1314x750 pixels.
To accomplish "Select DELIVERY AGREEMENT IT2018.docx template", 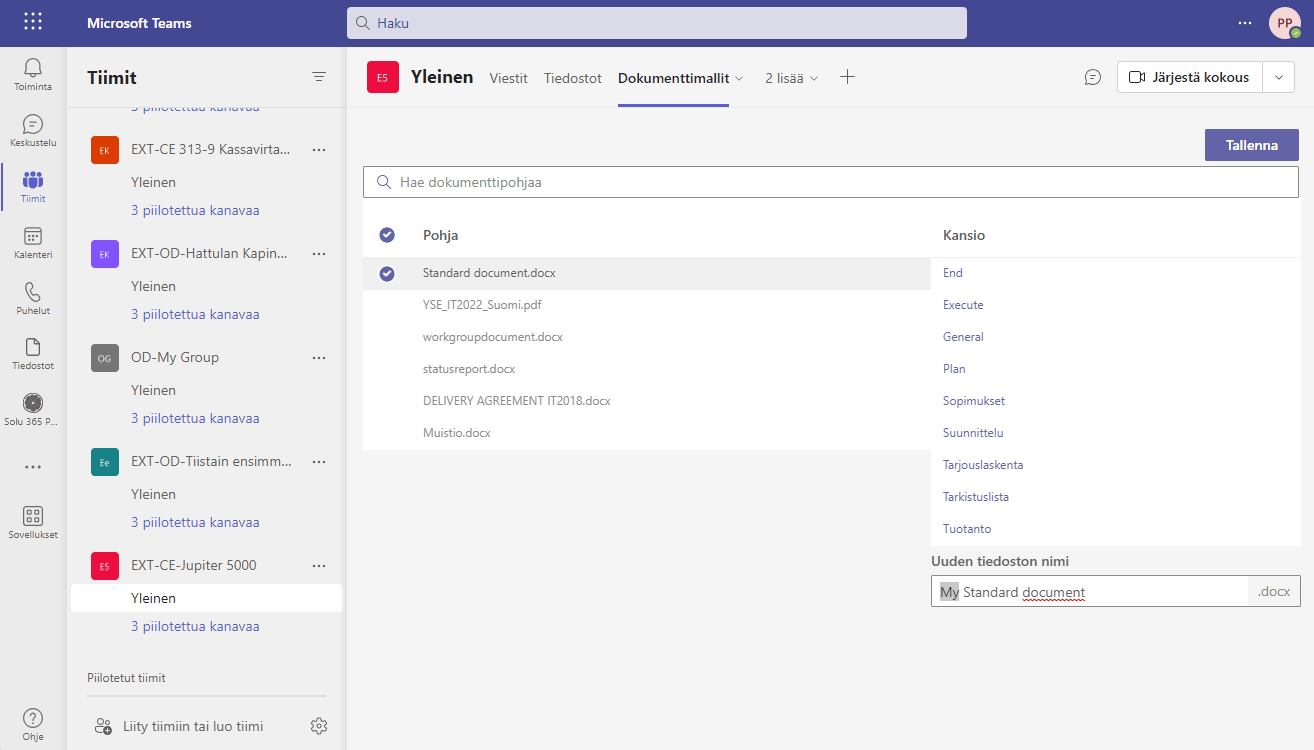I will 647,401.
